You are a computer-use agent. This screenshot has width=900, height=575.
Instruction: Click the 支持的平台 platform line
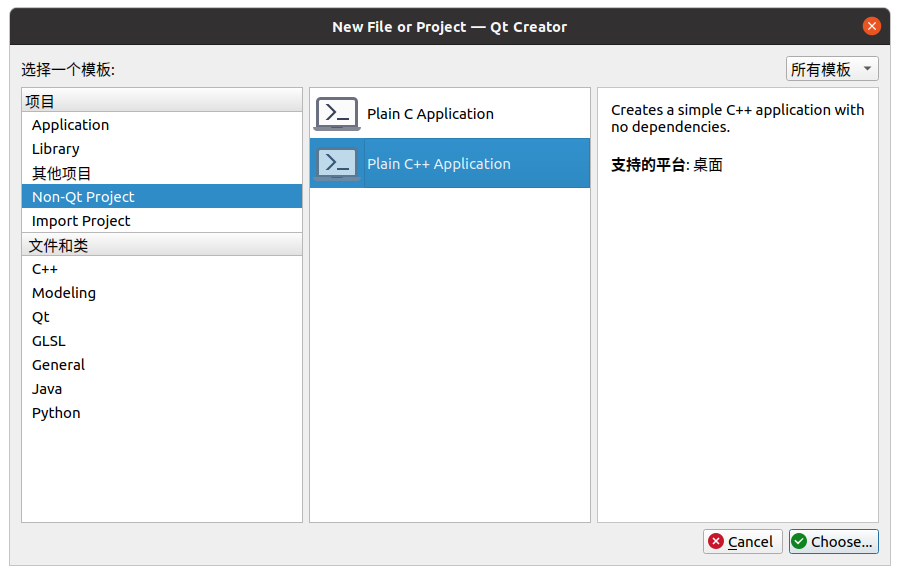click(x=666, y=165)
